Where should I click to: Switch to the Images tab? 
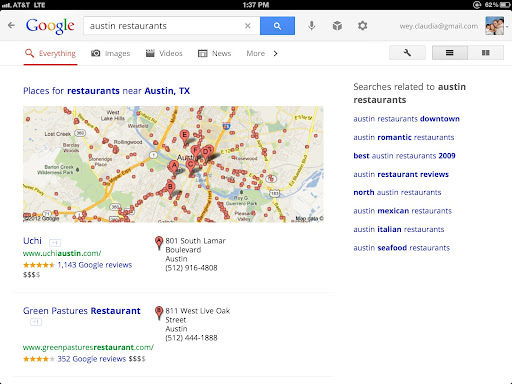click(x=110, y=53)
